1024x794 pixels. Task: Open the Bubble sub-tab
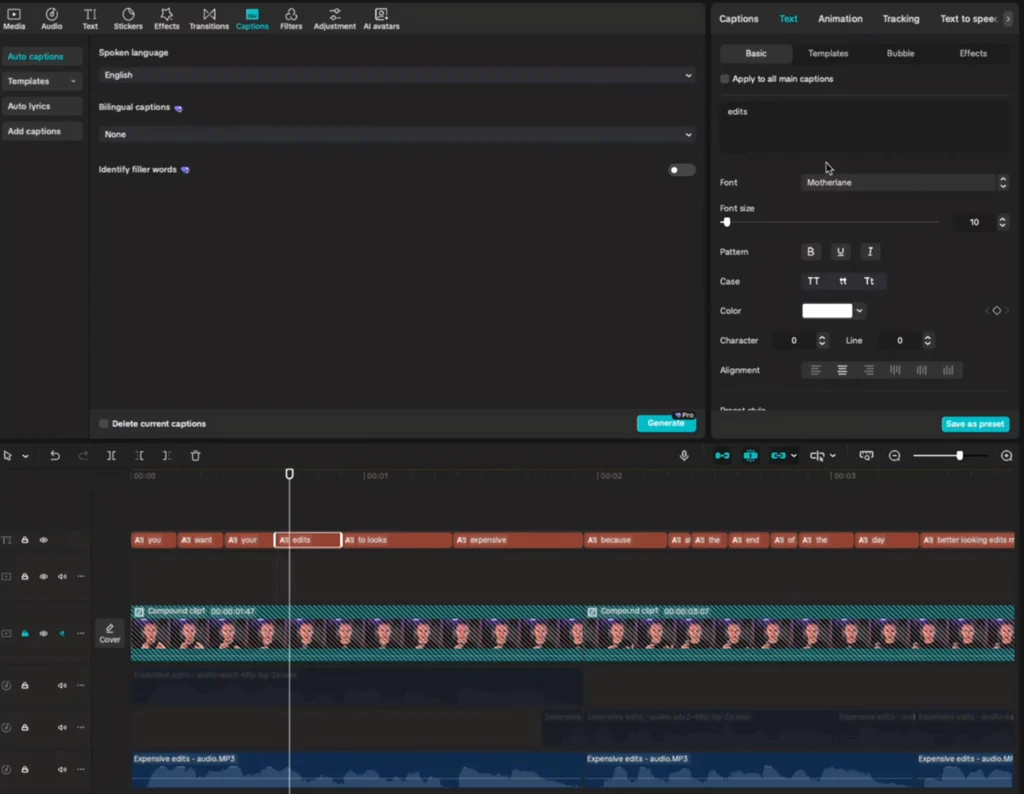coord(900,54)
